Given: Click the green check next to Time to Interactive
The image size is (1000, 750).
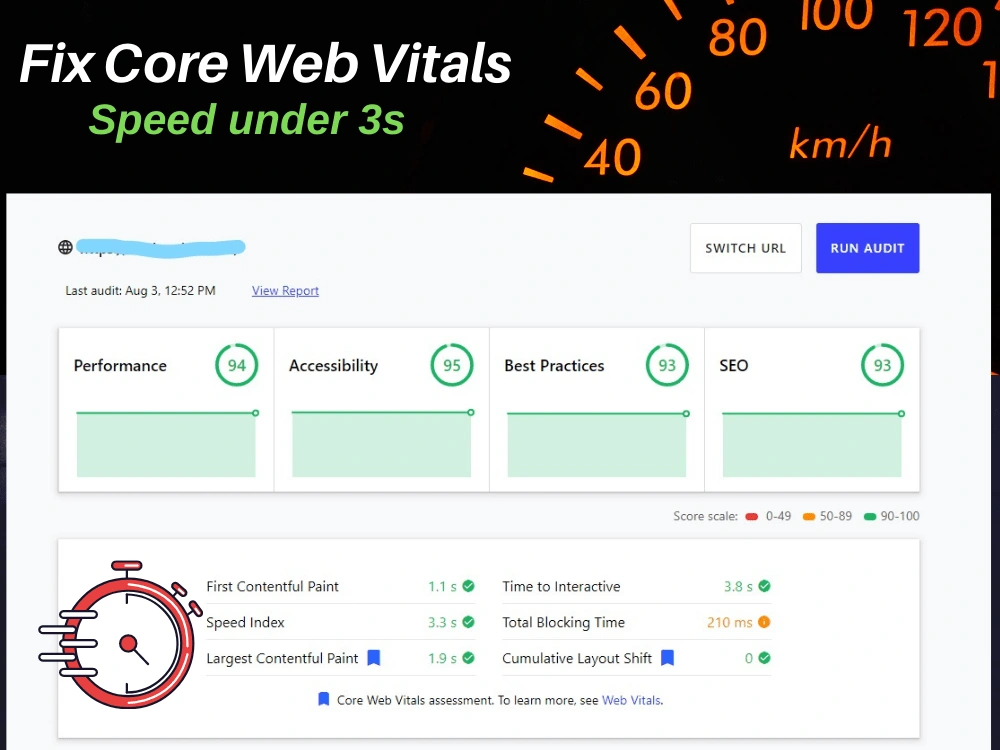Looking at the screenshot, I should tap(764, 586).
